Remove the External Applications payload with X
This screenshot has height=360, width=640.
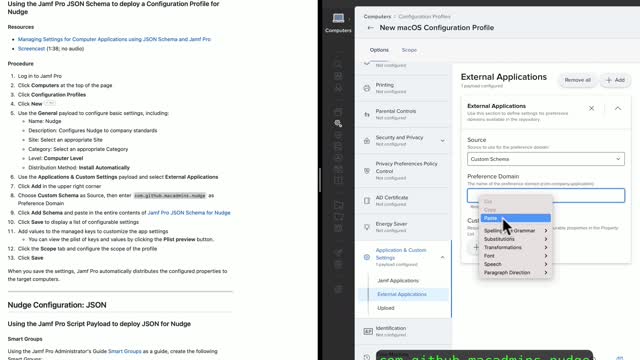591,108
